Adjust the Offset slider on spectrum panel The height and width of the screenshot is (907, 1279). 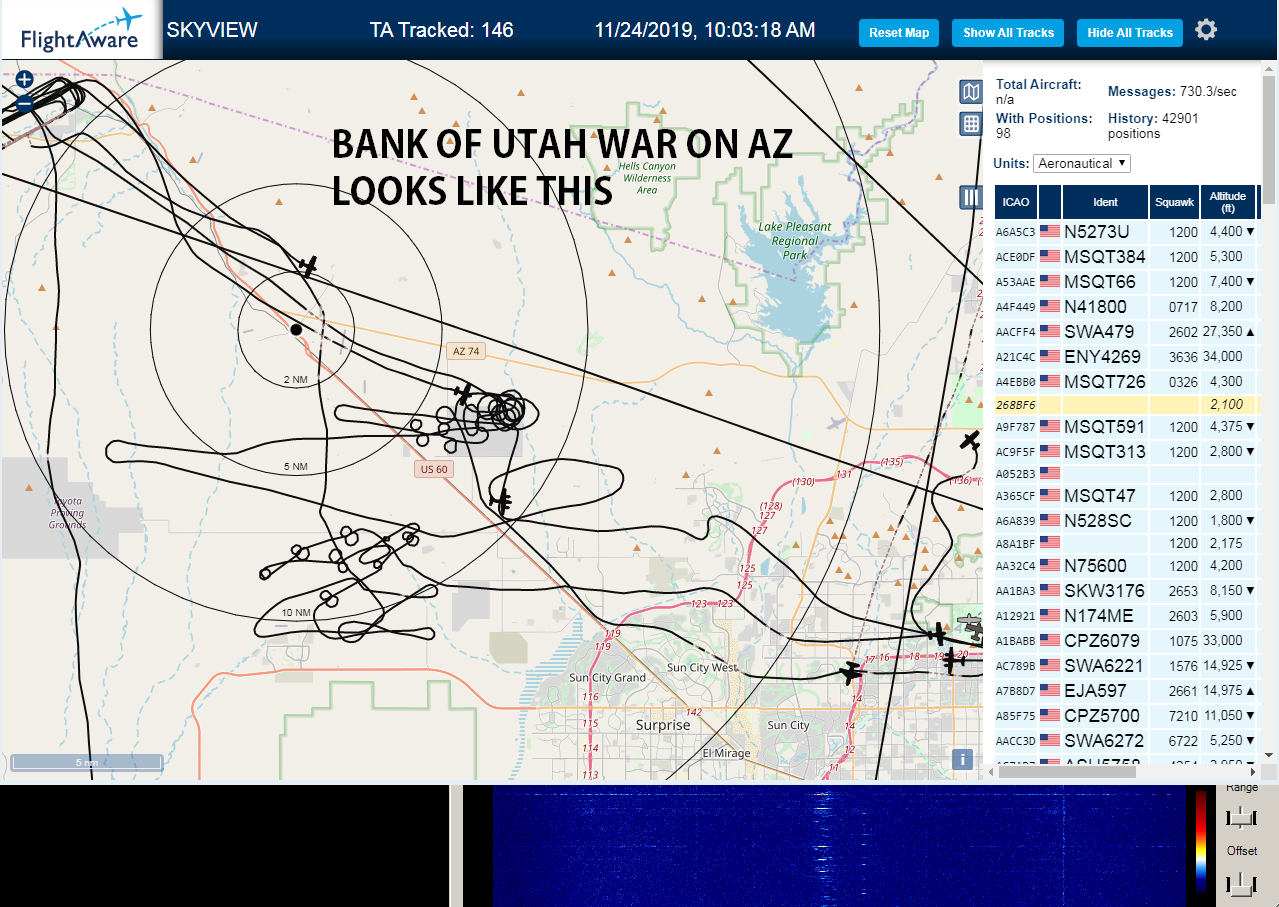pos(1241,883)
